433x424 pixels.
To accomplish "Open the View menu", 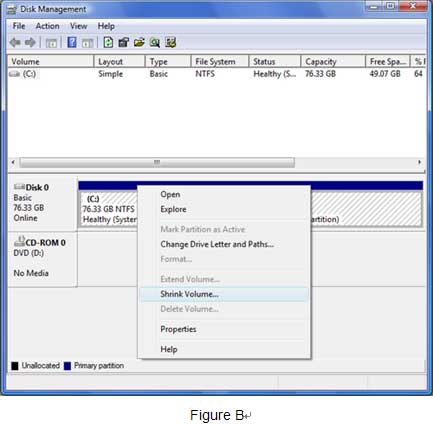I will pyautogui.click(x=79, y=26).
